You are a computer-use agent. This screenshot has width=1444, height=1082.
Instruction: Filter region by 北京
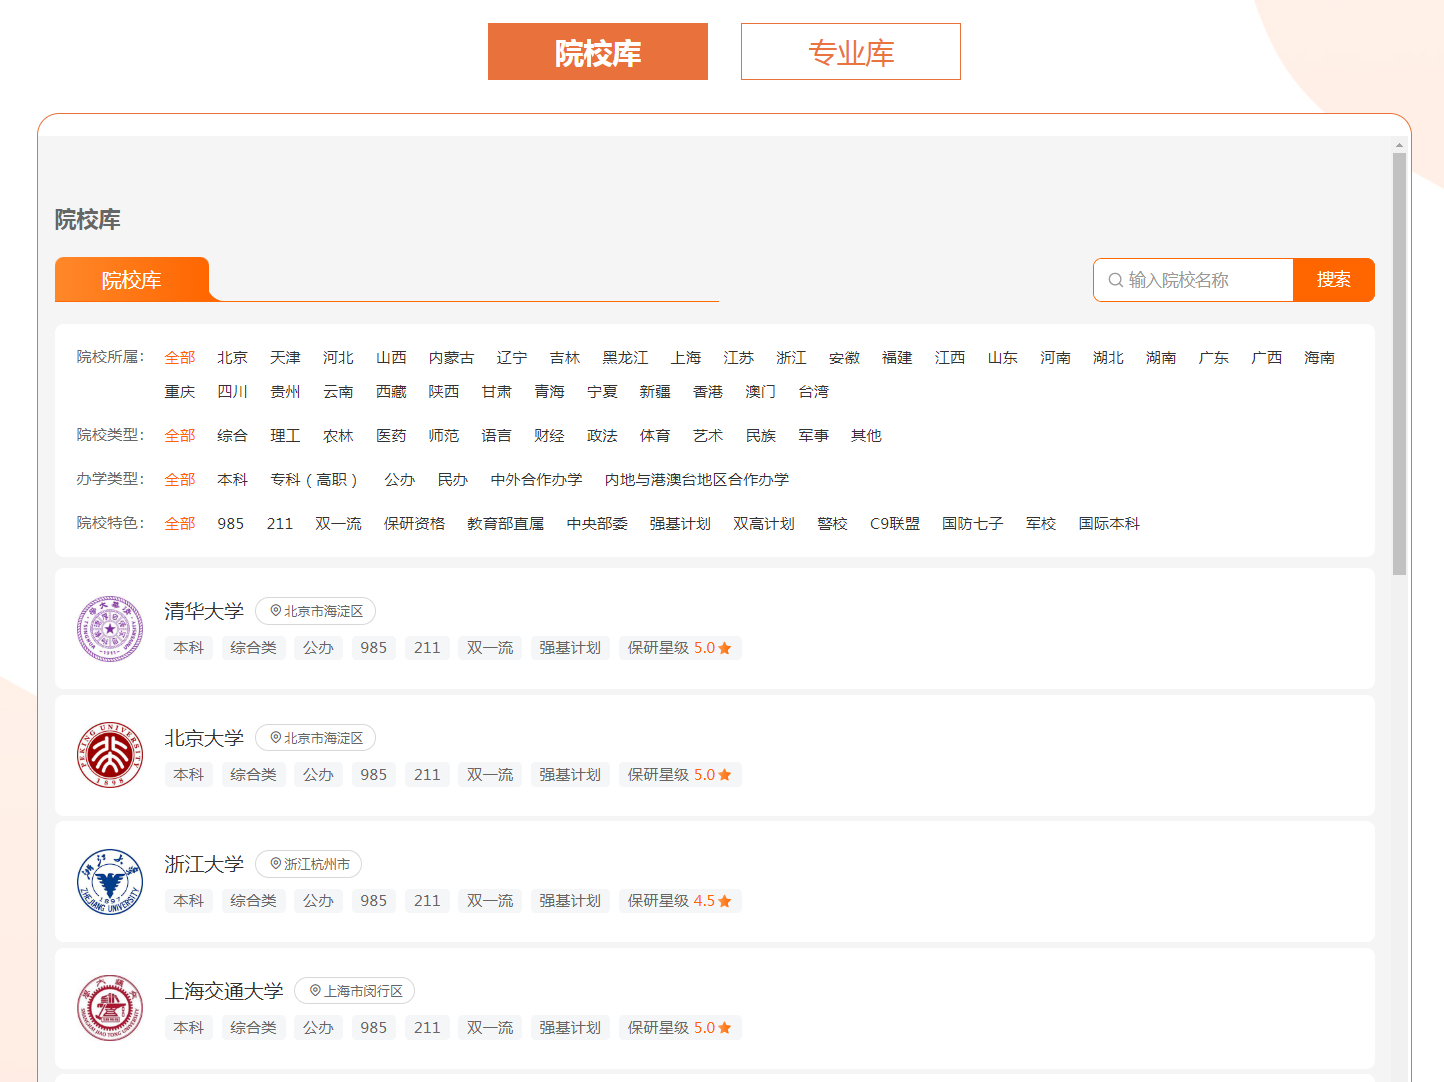click(233, 358)
